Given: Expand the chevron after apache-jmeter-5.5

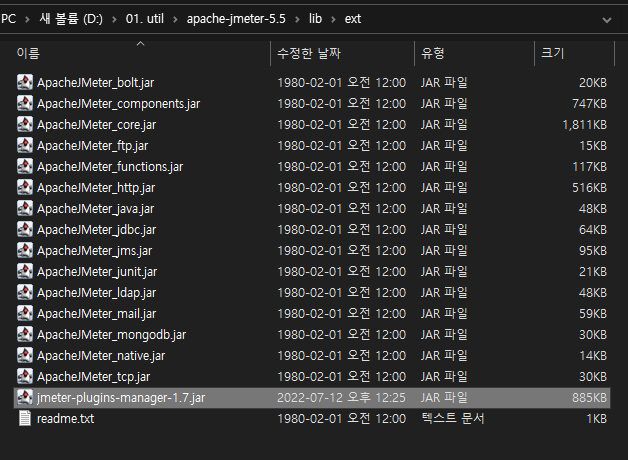Looking at the screenshot, I should pos(297,19).
